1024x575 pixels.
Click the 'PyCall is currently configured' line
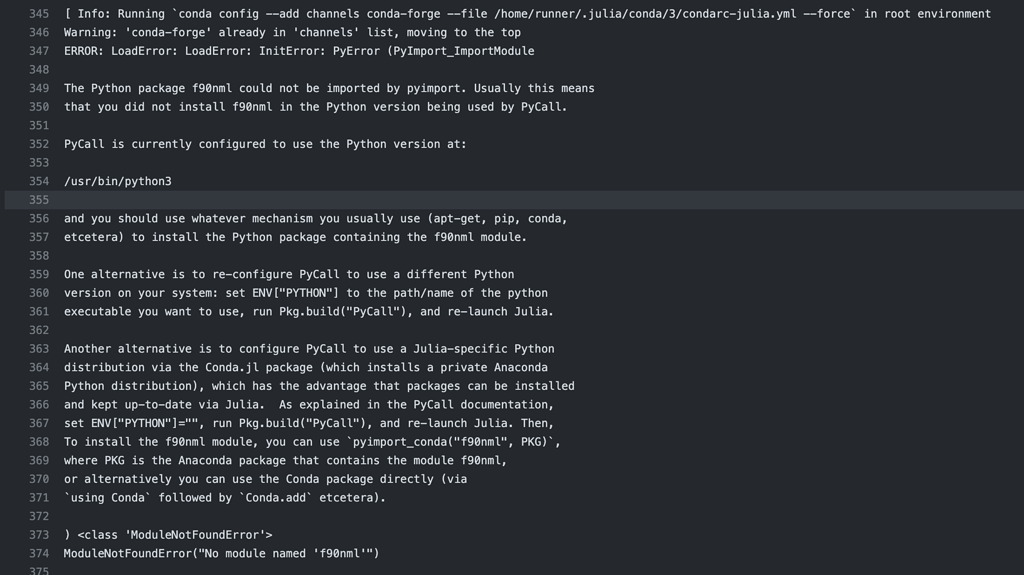265,144
